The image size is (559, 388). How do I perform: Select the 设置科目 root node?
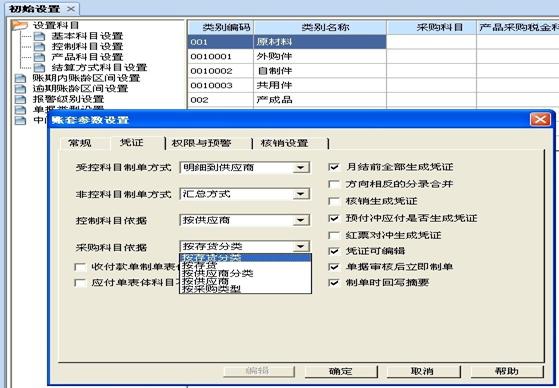(56, 25)
